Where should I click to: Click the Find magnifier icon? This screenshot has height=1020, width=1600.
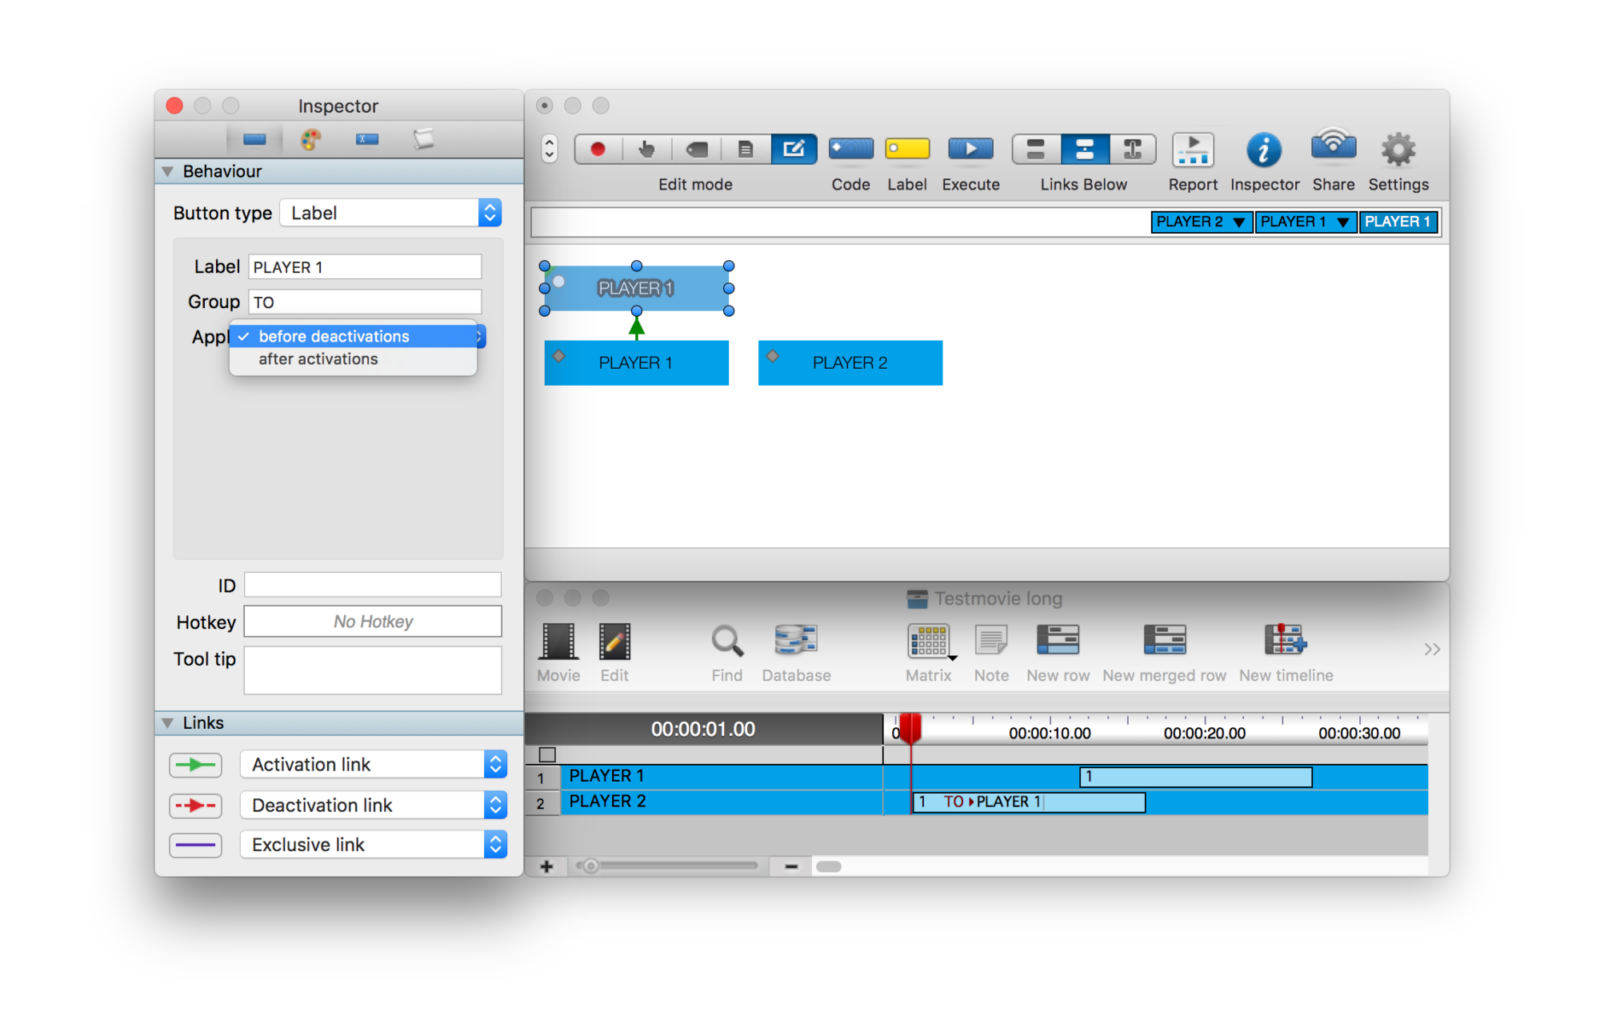(727, 641)
